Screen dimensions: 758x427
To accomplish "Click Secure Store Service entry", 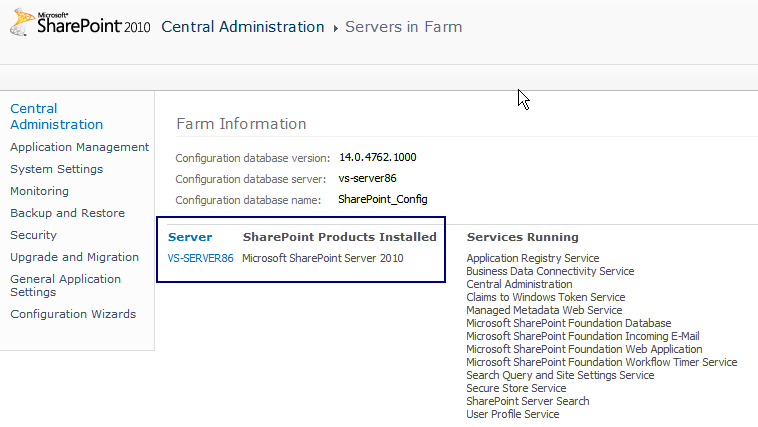I will (516, 388).
